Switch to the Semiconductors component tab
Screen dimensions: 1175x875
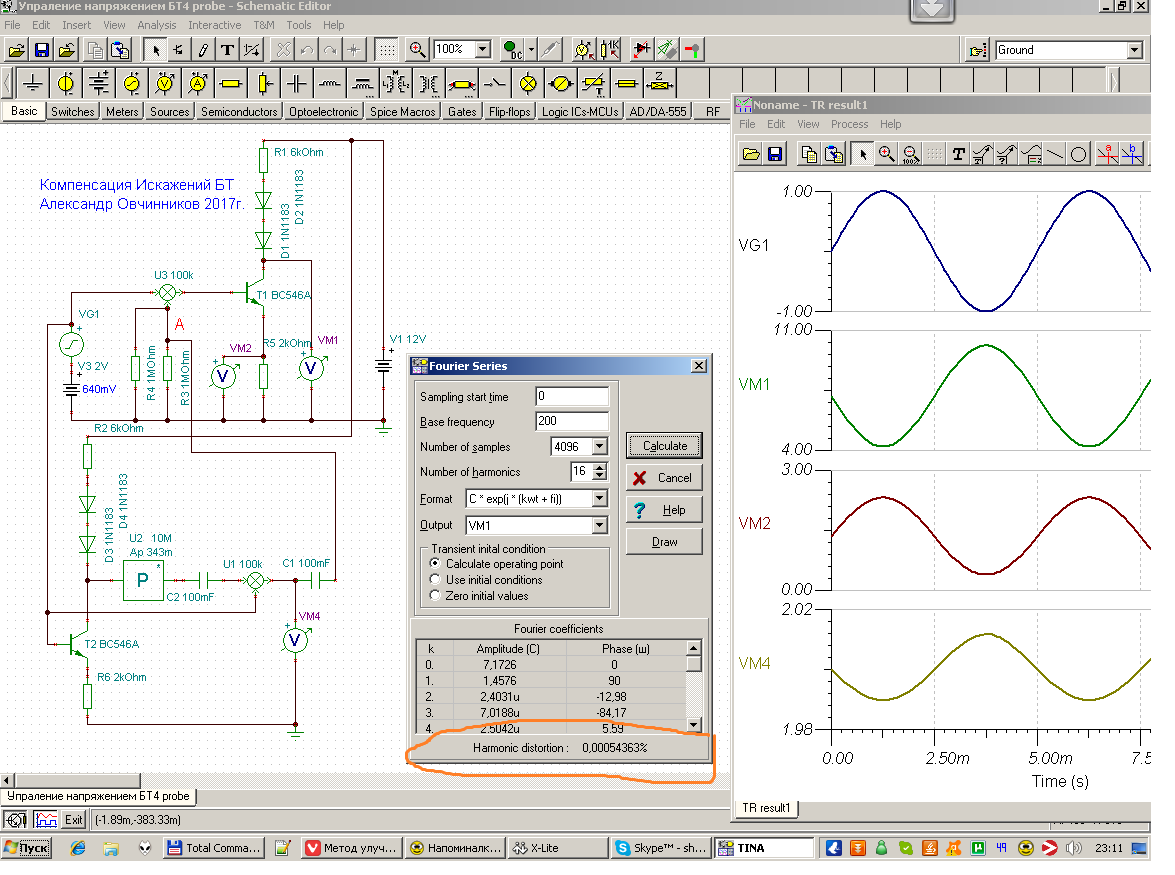click(239, 112)
